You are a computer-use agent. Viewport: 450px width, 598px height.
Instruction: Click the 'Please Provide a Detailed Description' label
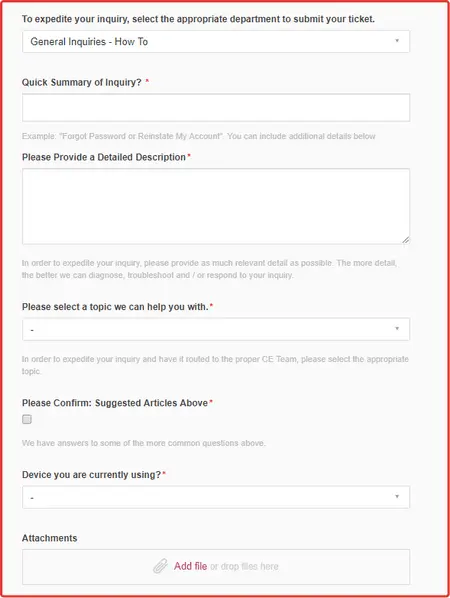(x=104, y=157)
